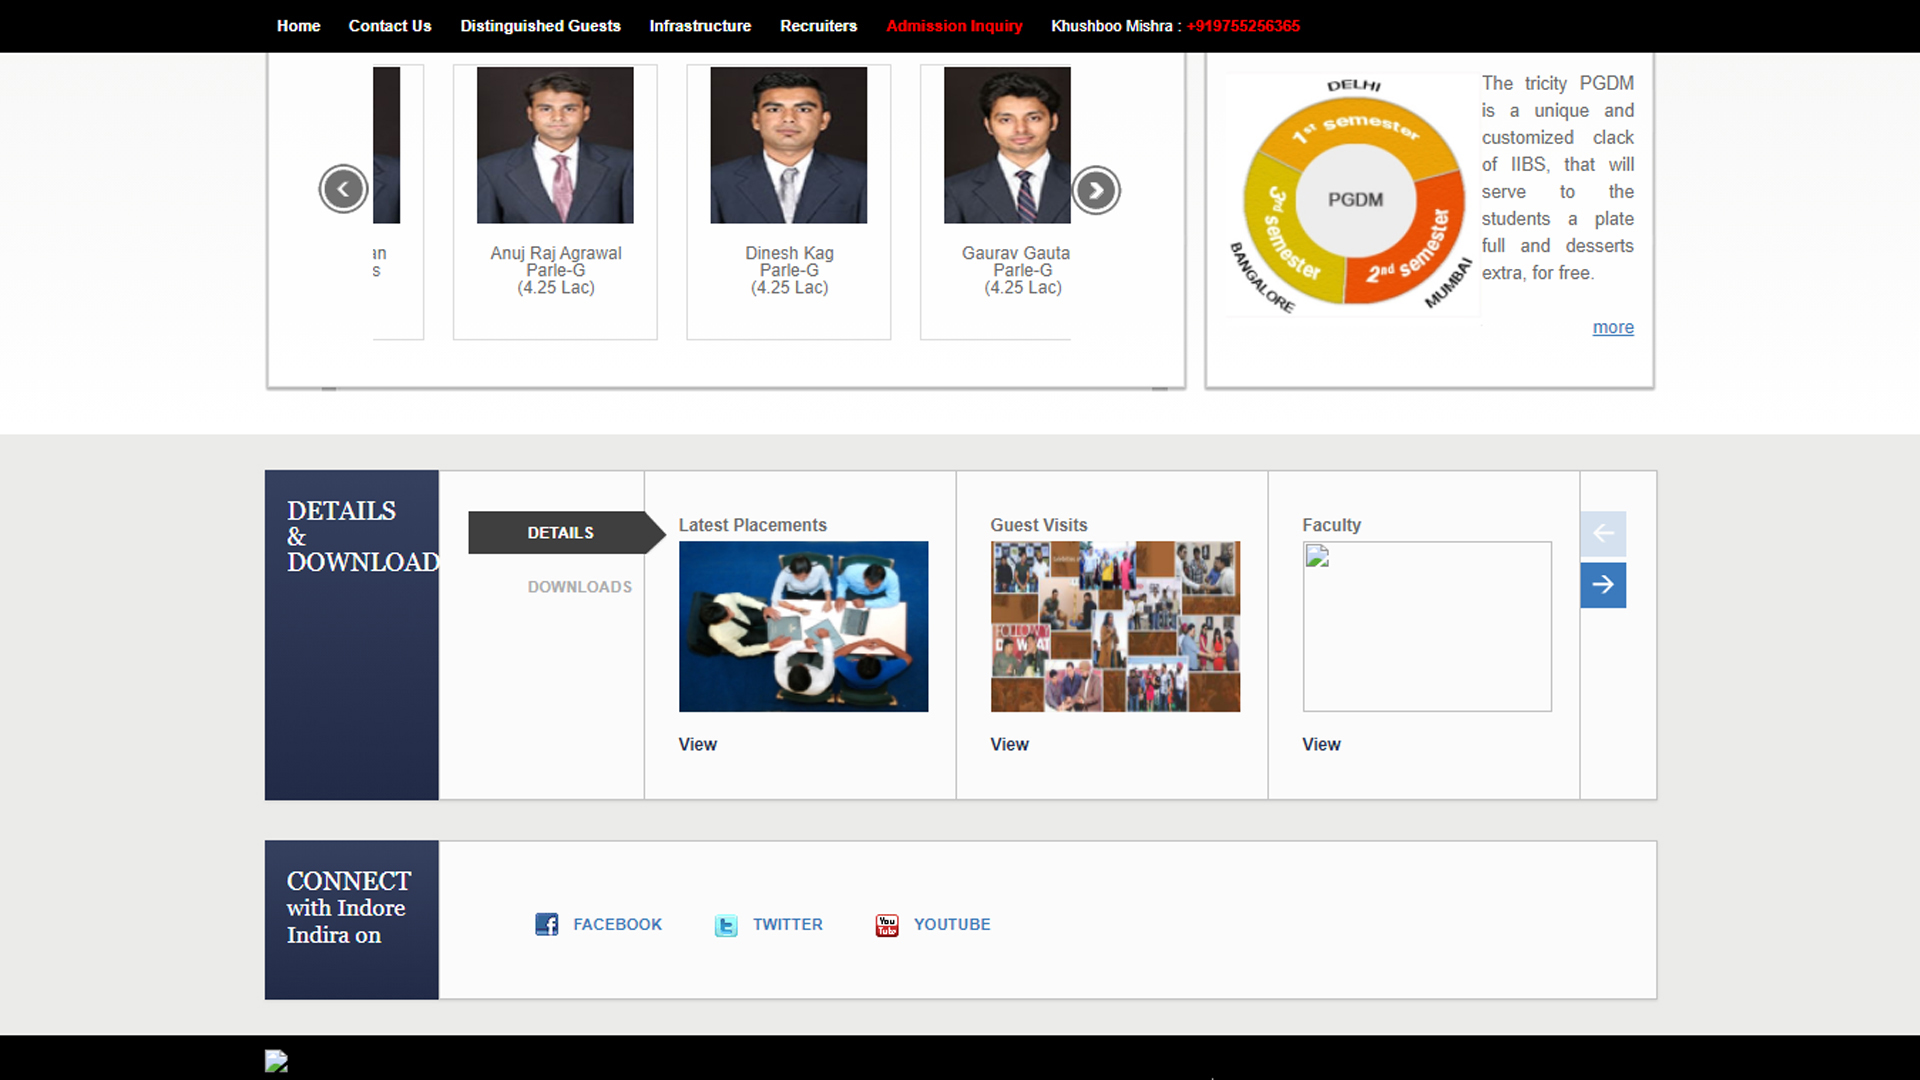Click View under Guest Visits
The height and width of the screenshot is (1080, 1920).
point(1009,744)
